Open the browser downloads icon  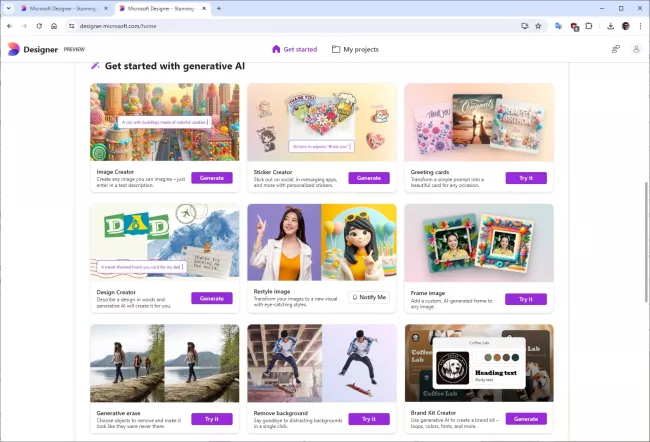click(x=610, y=25)
